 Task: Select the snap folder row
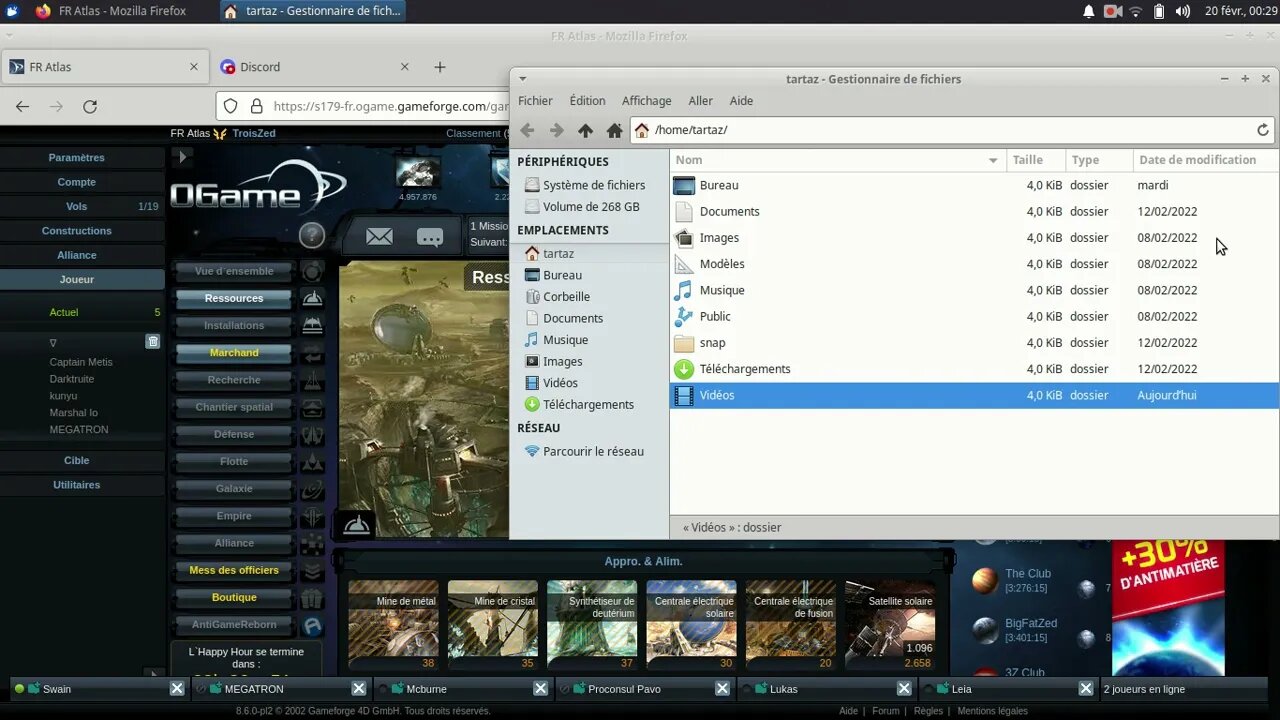tap(974, 343)
